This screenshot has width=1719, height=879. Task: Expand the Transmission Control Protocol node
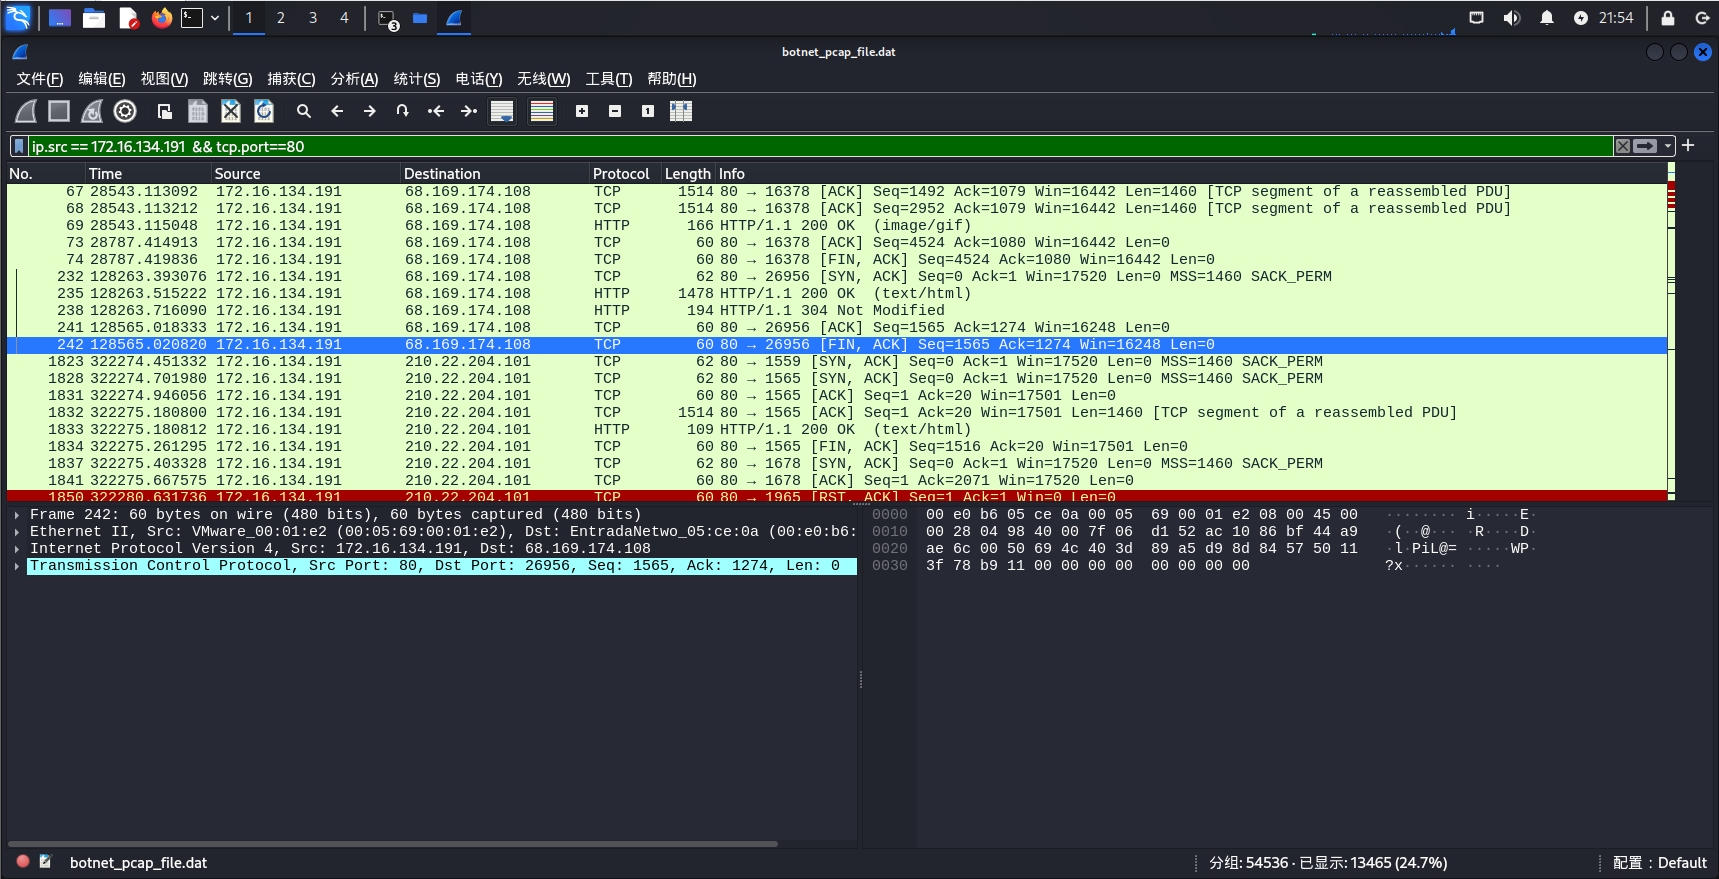click(17, 566)
